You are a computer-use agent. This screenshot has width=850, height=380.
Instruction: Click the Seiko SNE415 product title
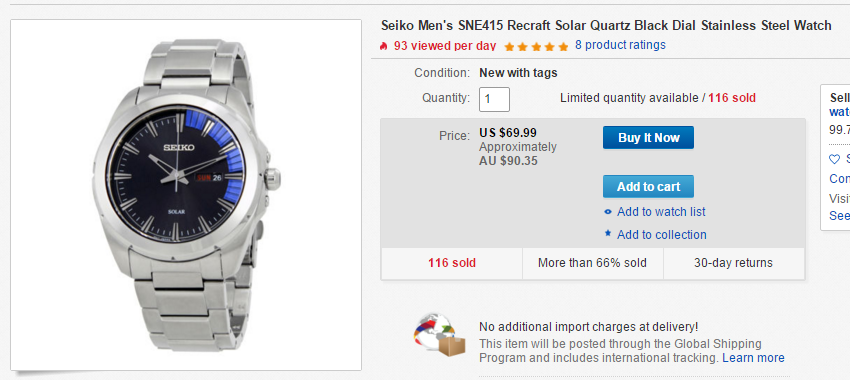606,25
